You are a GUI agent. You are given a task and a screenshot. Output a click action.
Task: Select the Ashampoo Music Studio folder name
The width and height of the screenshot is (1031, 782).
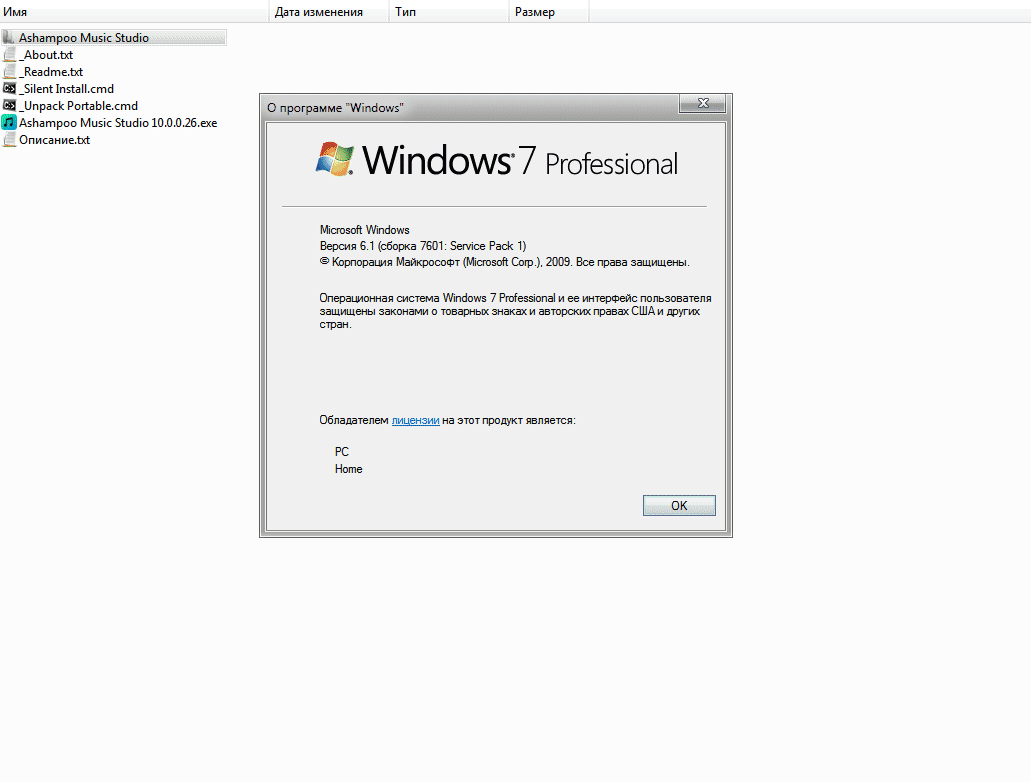84,37
